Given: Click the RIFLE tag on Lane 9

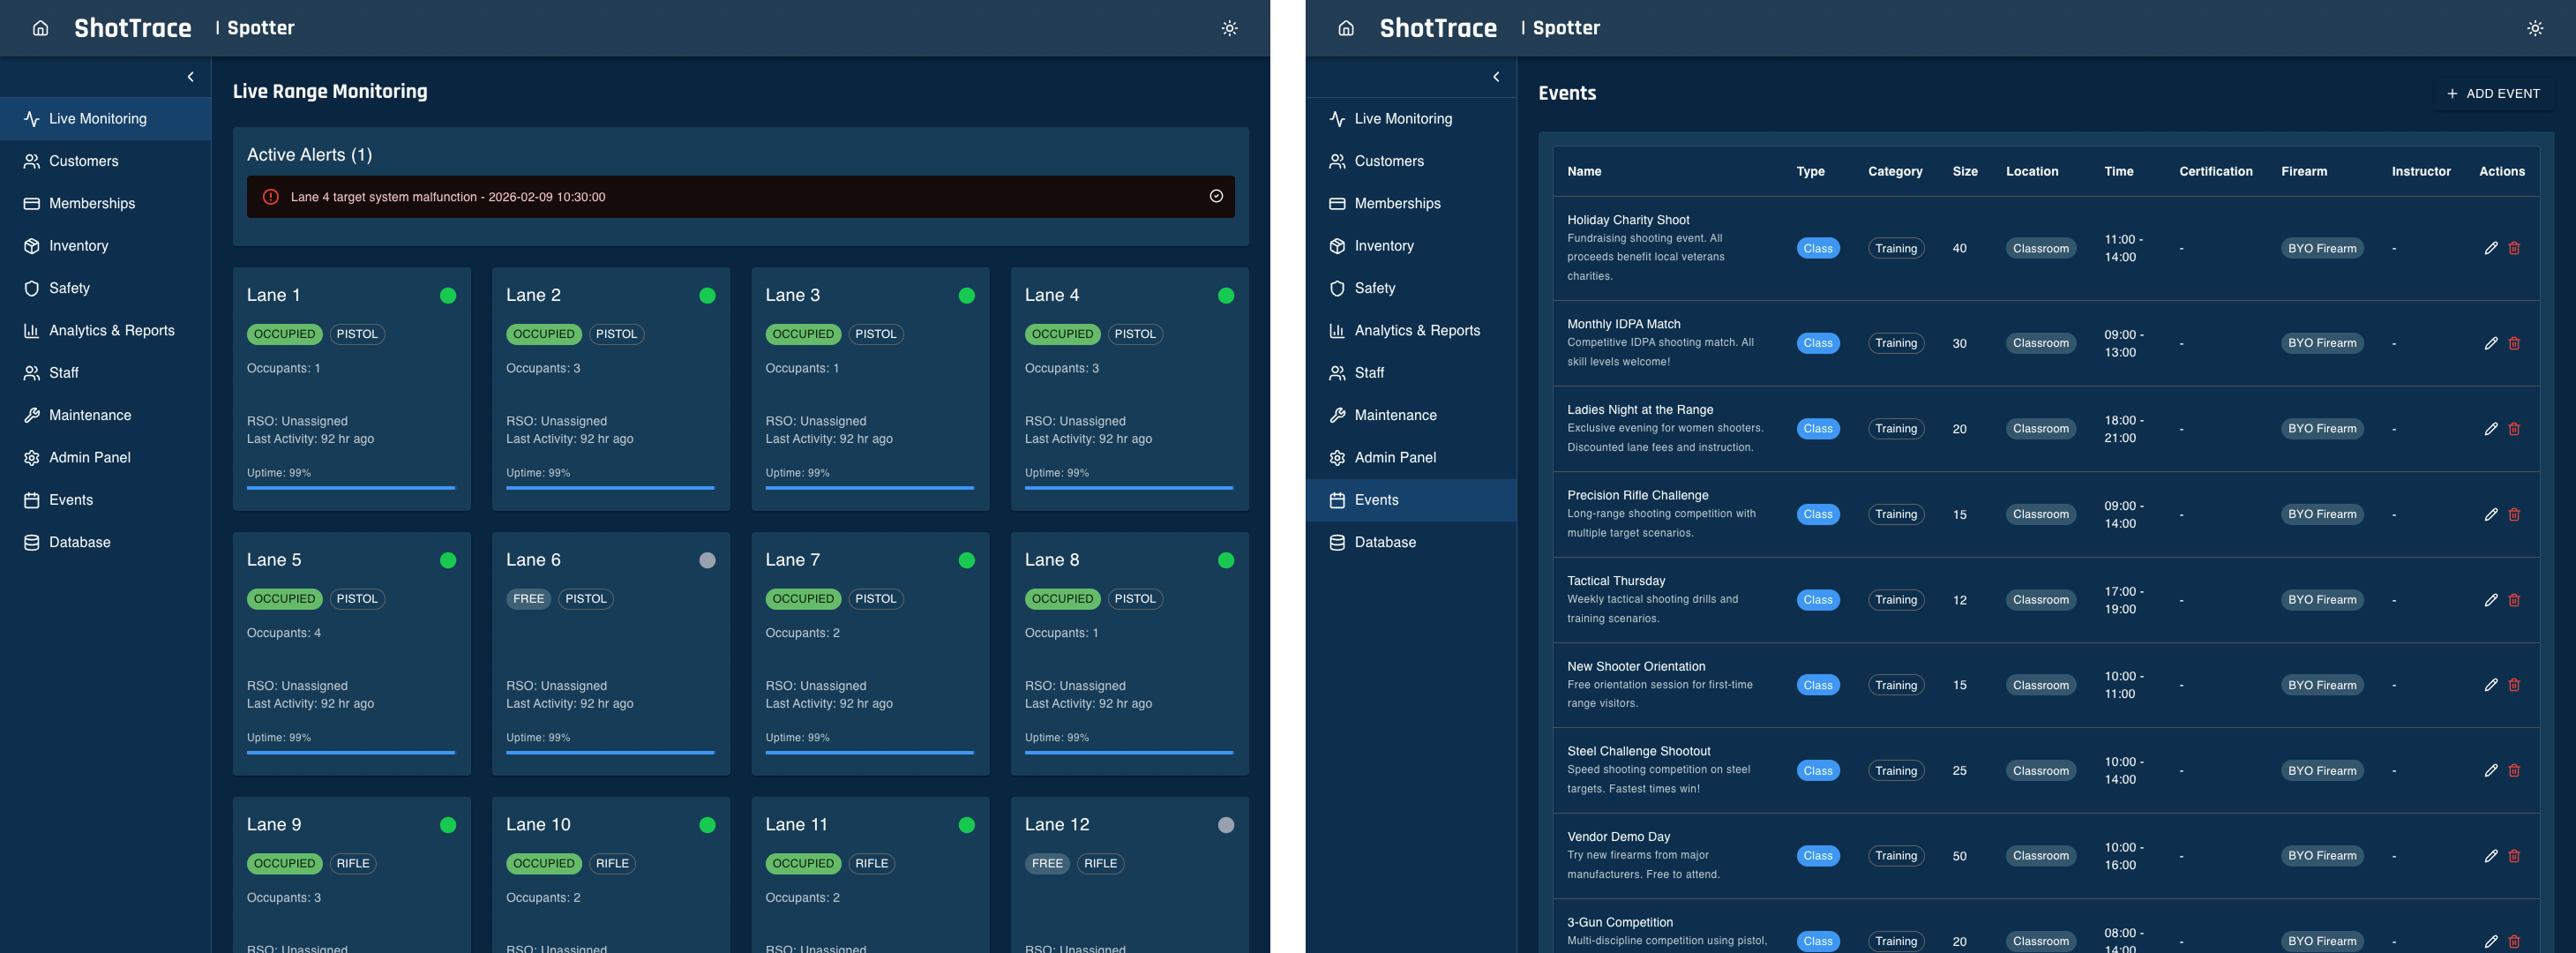Looking at the screenshot, I should [353, 863].
